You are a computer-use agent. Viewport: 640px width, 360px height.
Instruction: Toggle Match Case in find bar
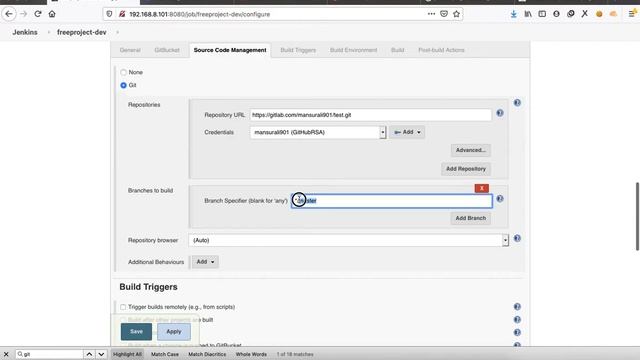165,354
